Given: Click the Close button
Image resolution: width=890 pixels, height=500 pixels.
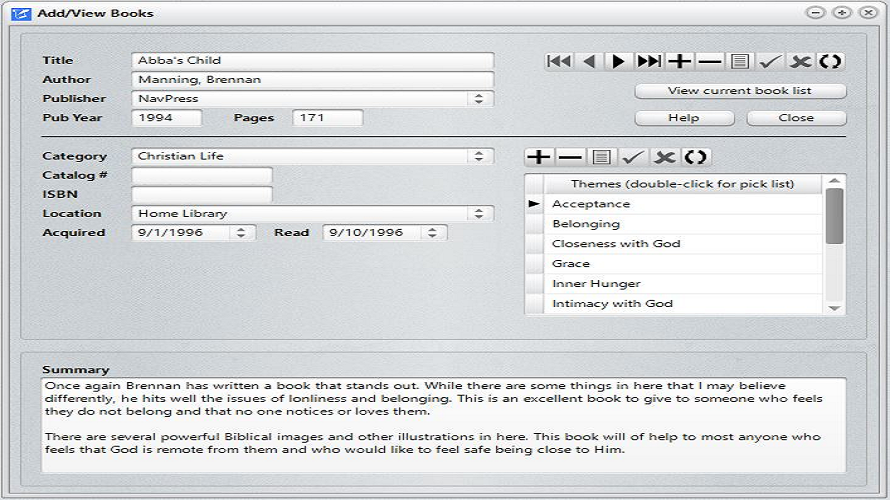Looking at the screenshot, I should click(x=796, y=118).
